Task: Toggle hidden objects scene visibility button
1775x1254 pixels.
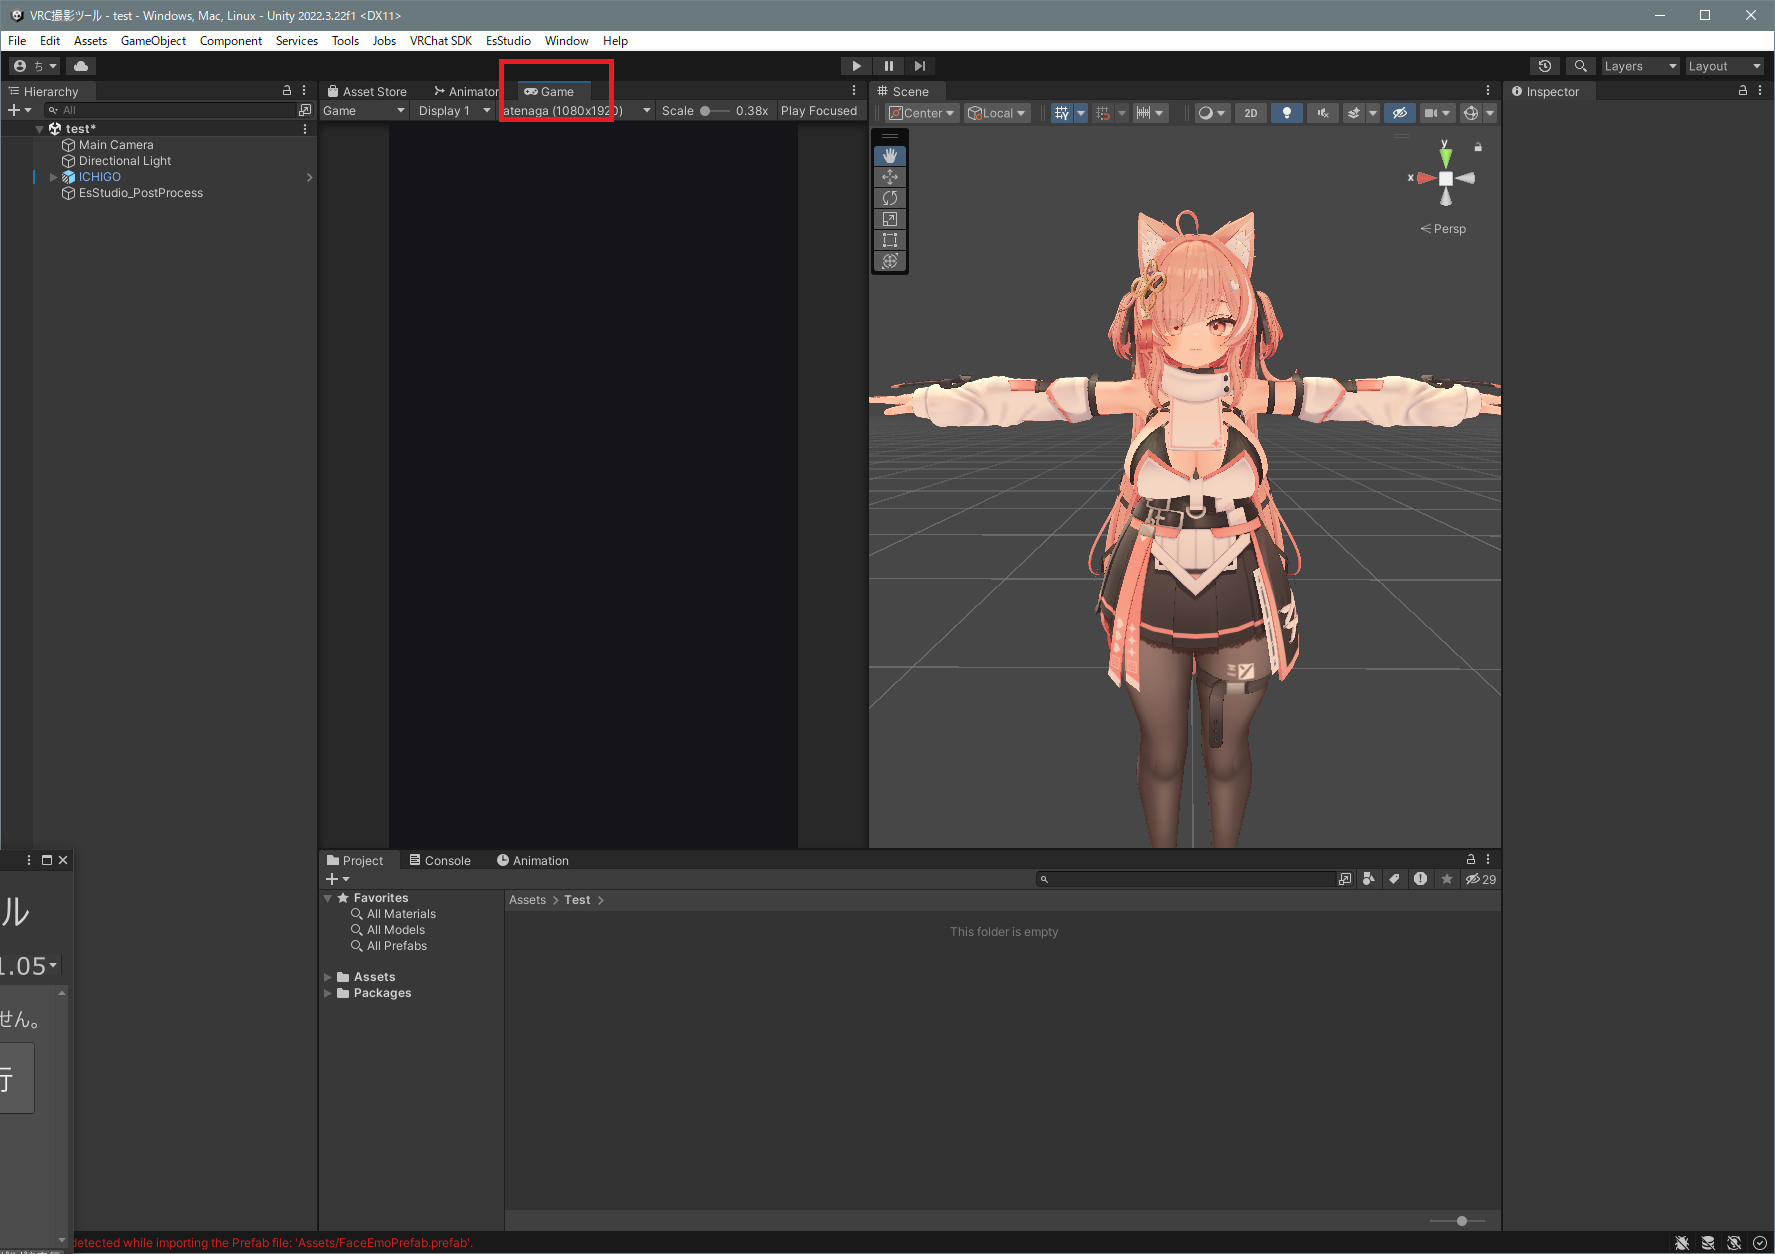Action: (x=1400, y=113)
